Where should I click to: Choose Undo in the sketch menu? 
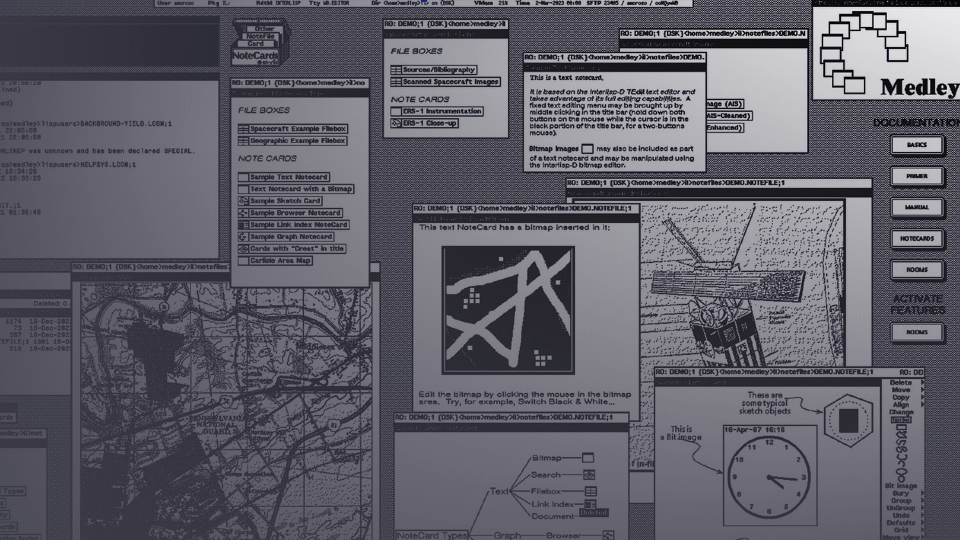coord(900,515)
